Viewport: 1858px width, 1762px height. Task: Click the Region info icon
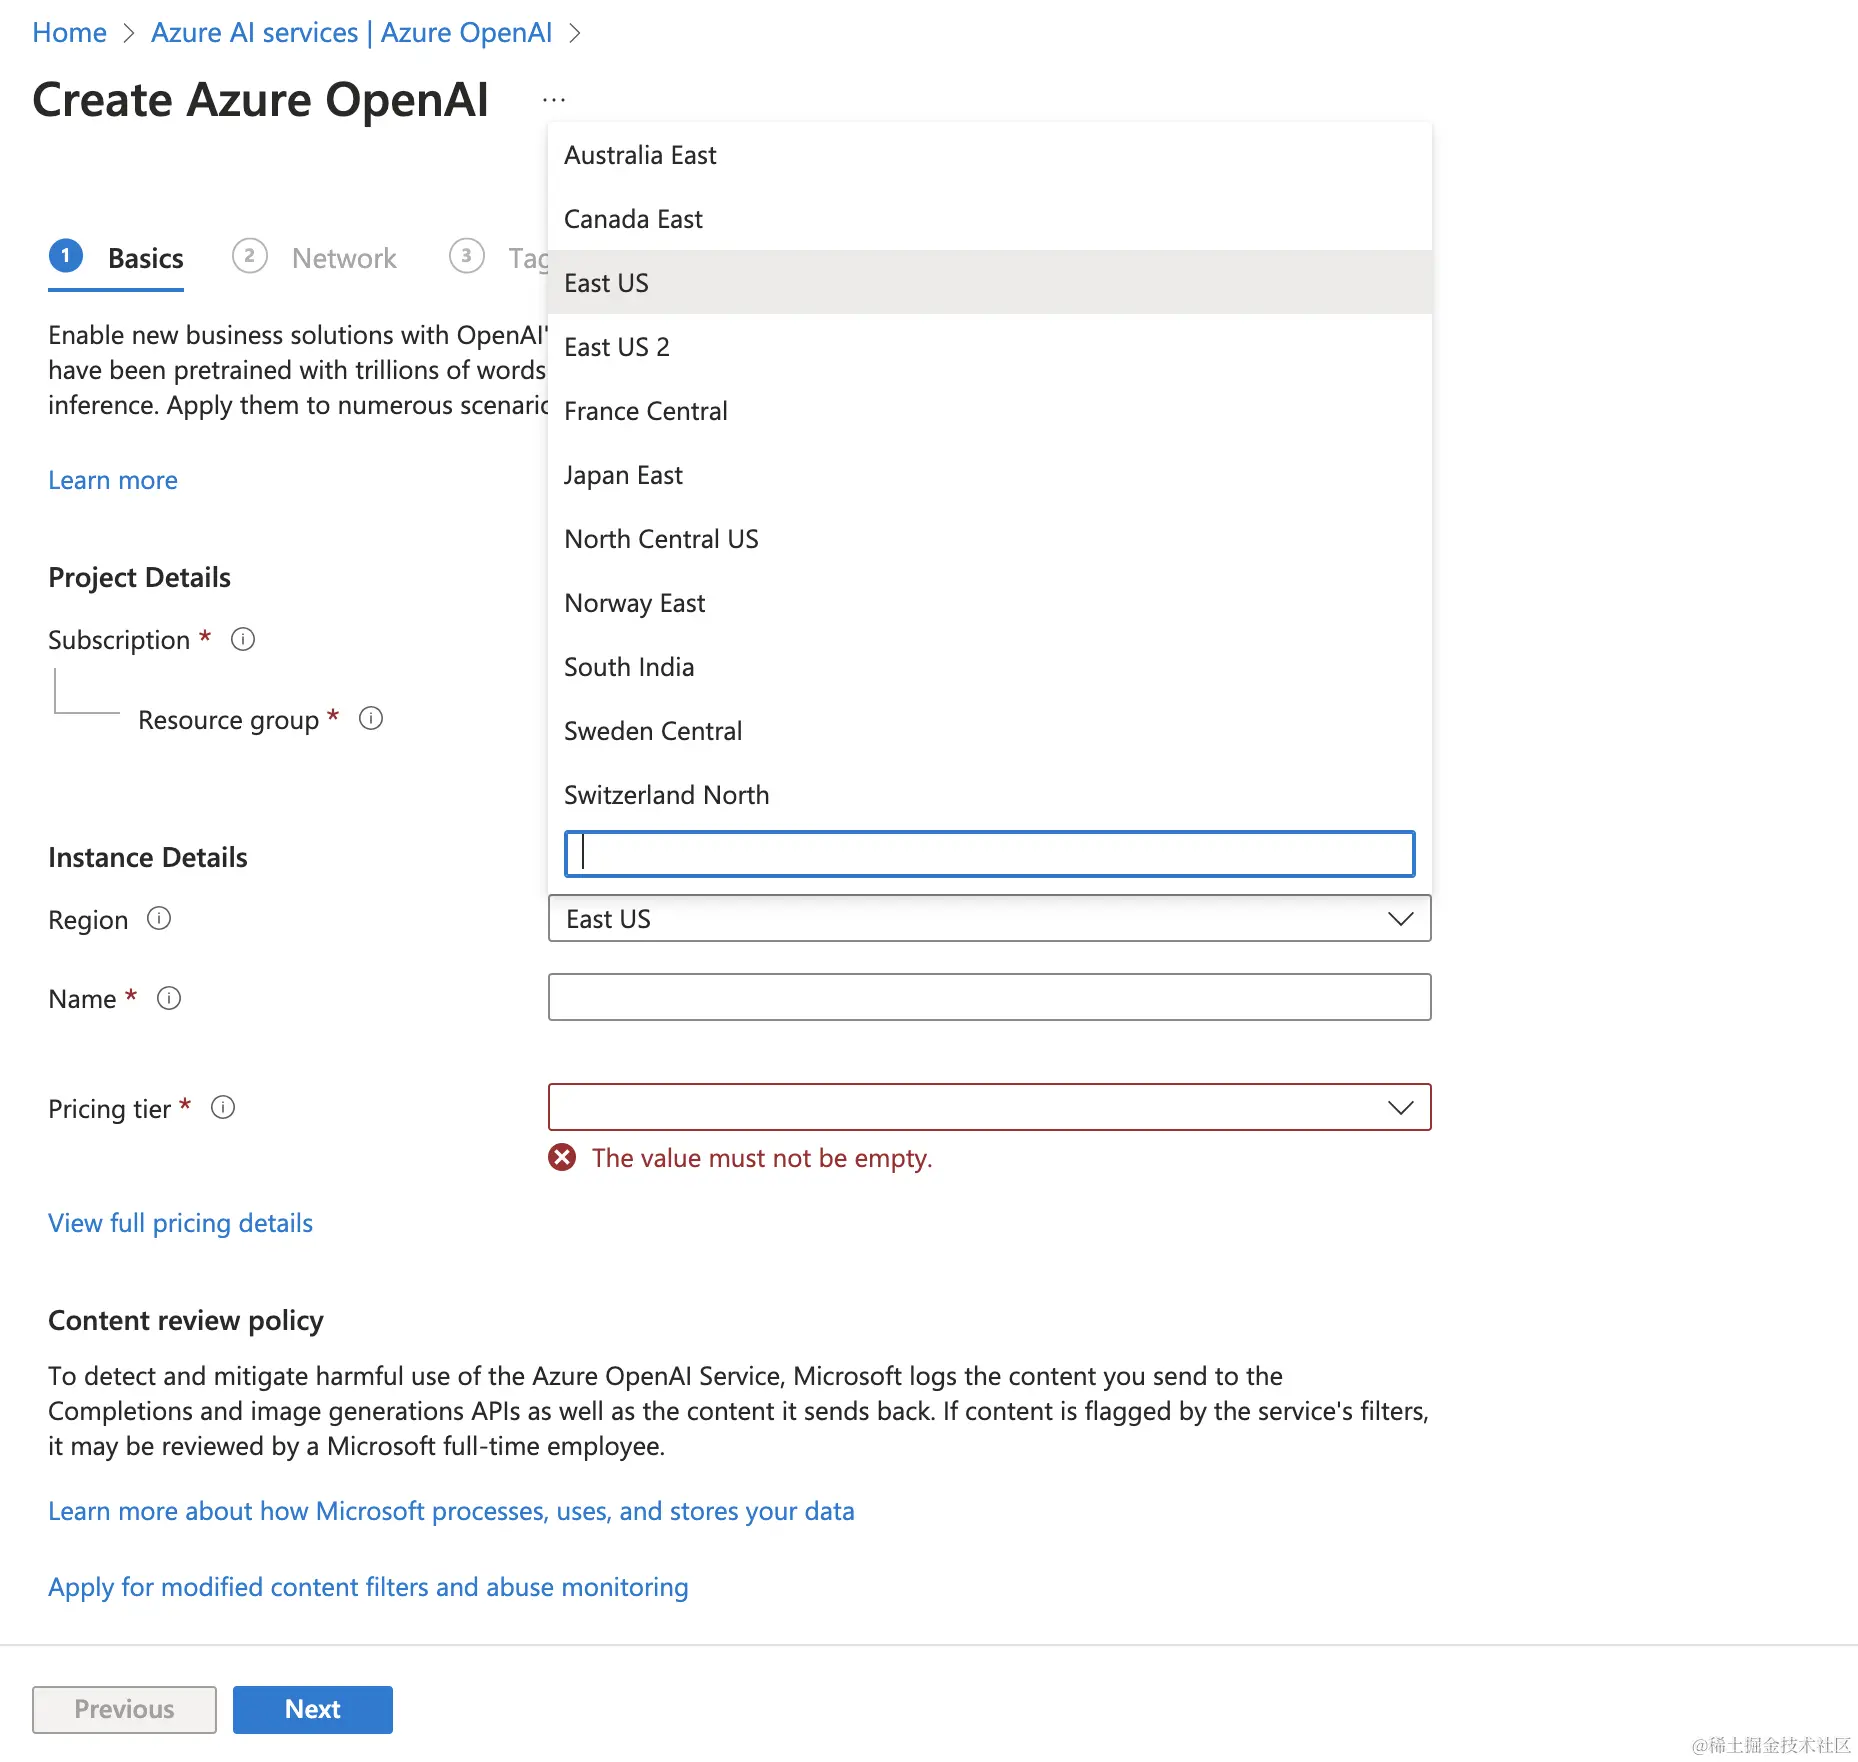[159, 918]
